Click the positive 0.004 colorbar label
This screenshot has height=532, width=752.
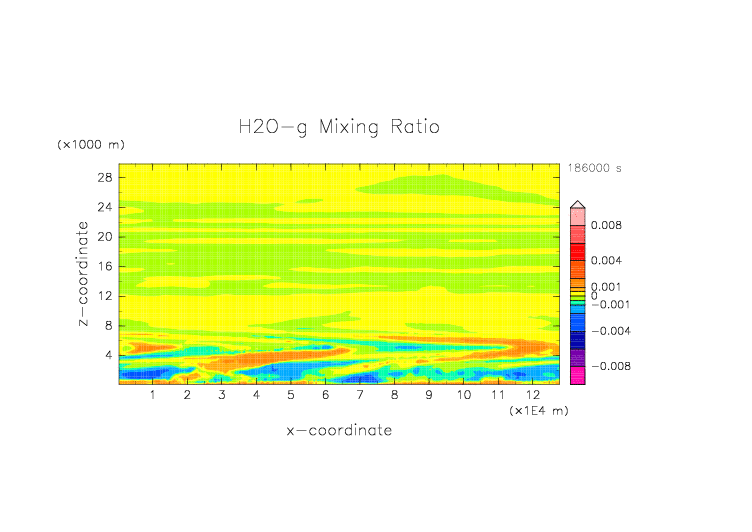(606, 260)
